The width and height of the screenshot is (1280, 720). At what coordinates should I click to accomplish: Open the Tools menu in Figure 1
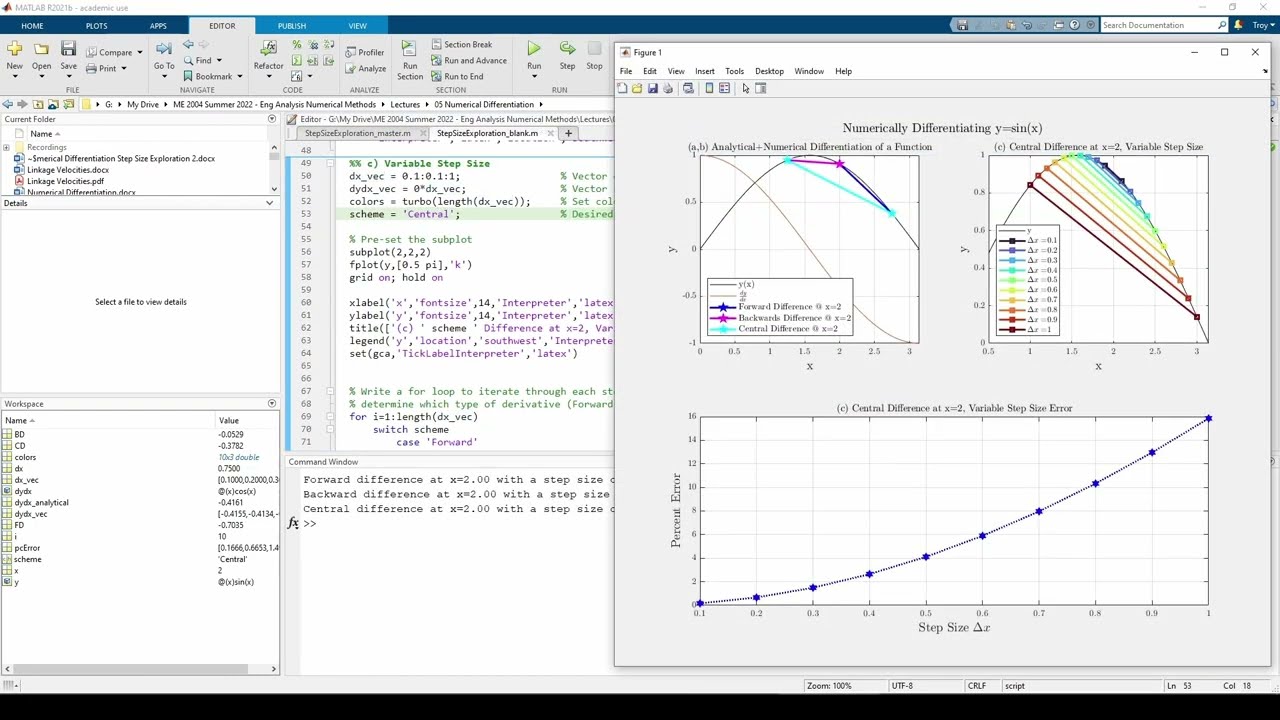pos(734,71)
